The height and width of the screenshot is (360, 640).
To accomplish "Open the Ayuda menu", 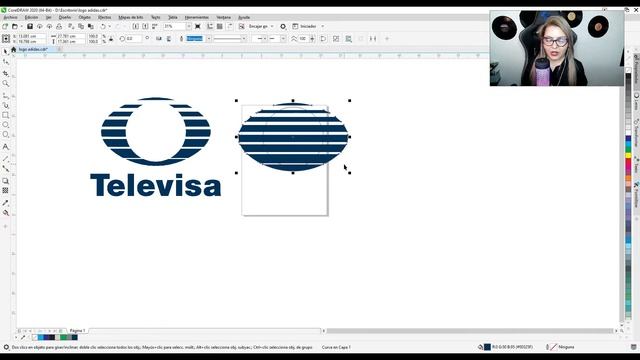I will coord(244,18).
